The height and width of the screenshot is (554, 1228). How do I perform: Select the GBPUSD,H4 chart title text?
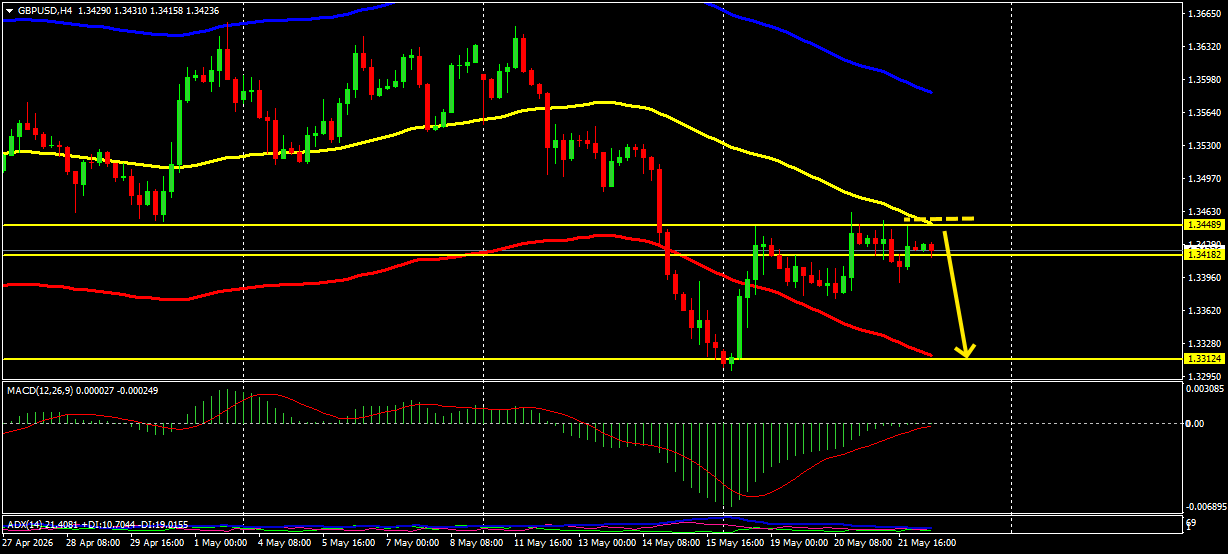(x=43, y=10)
